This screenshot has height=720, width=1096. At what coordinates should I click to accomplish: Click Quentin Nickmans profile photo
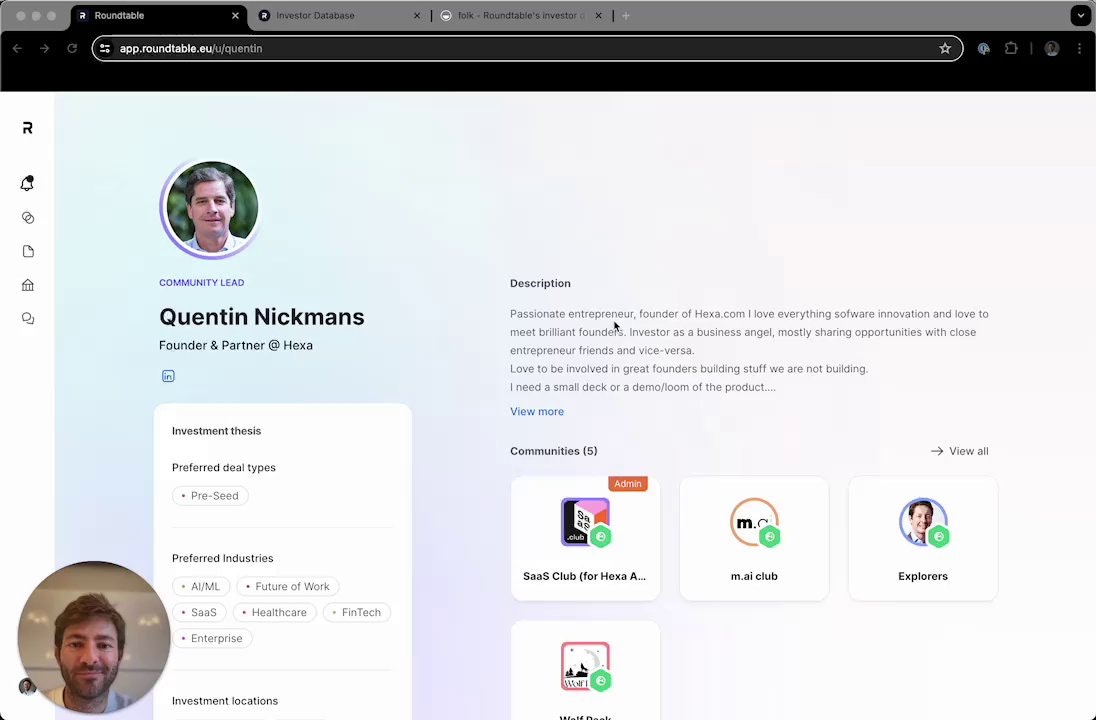click(x=211, y=208)
